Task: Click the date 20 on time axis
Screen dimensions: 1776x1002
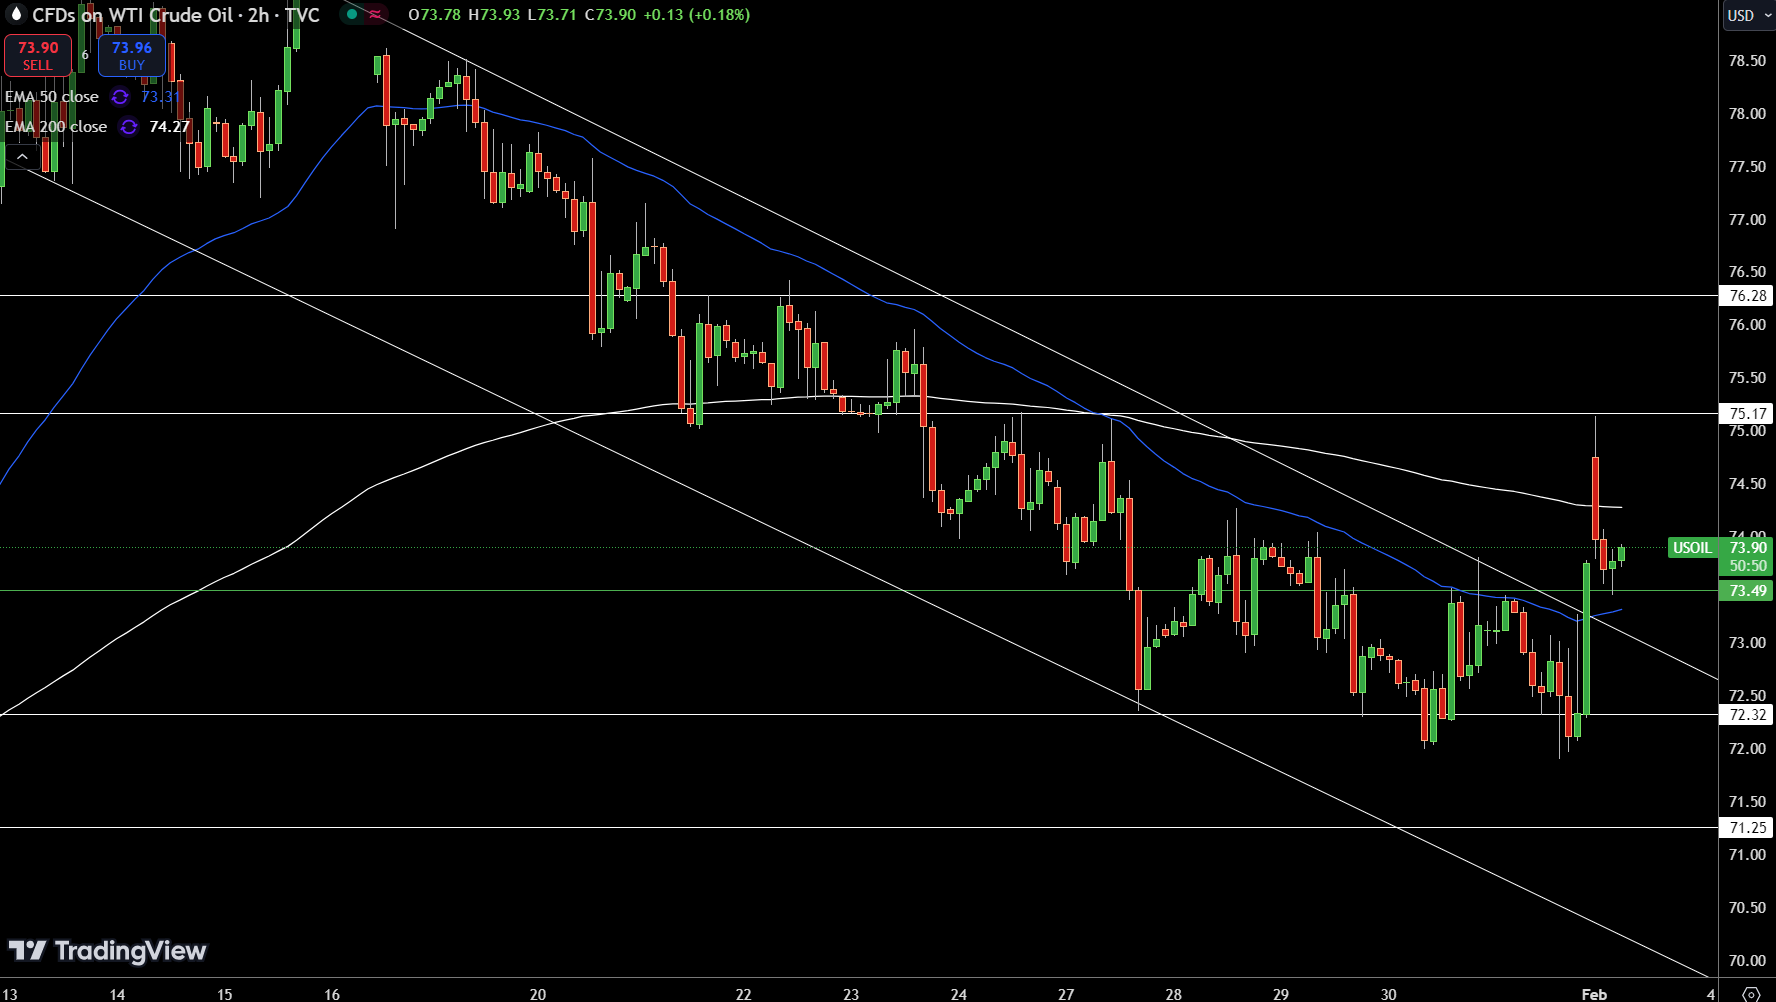Action: (x=538, y=994)
